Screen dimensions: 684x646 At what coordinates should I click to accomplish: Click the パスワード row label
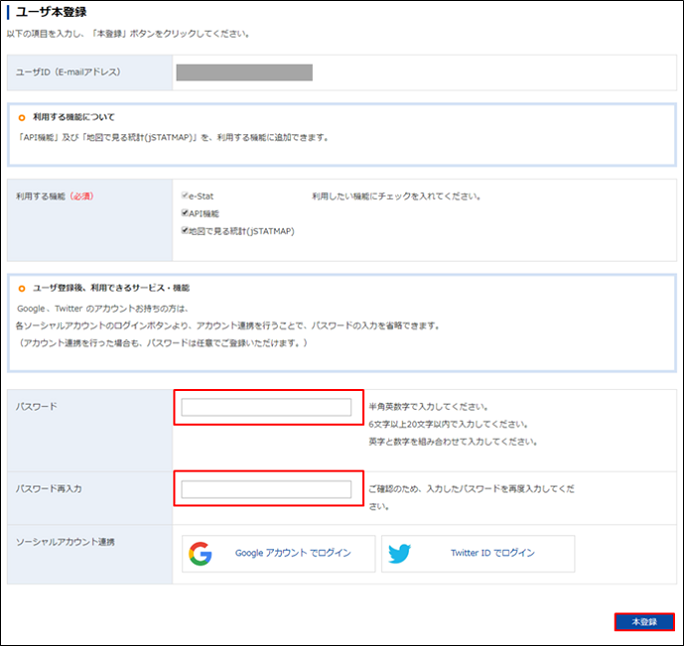[37, 407]
